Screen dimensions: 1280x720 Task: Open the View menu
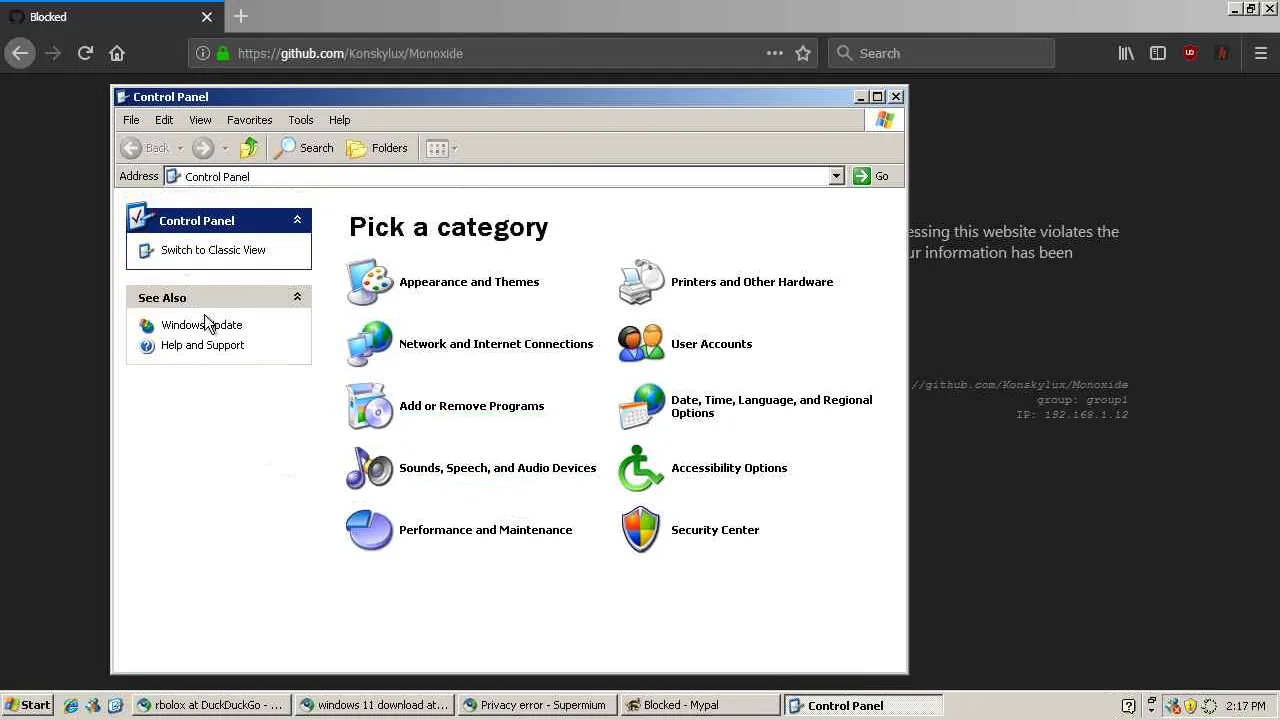[200, 120]
